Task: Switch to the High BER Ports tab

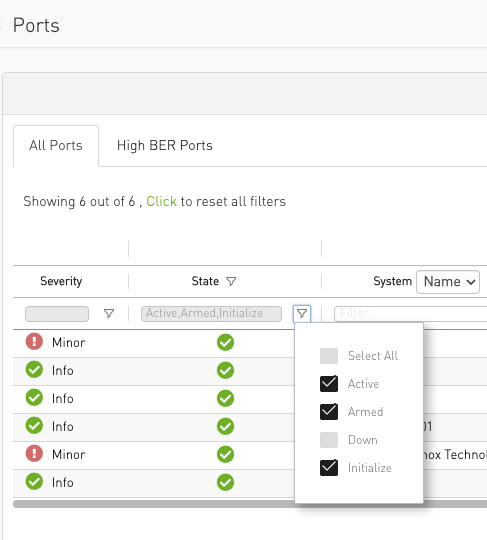Action: pos(165,145)
